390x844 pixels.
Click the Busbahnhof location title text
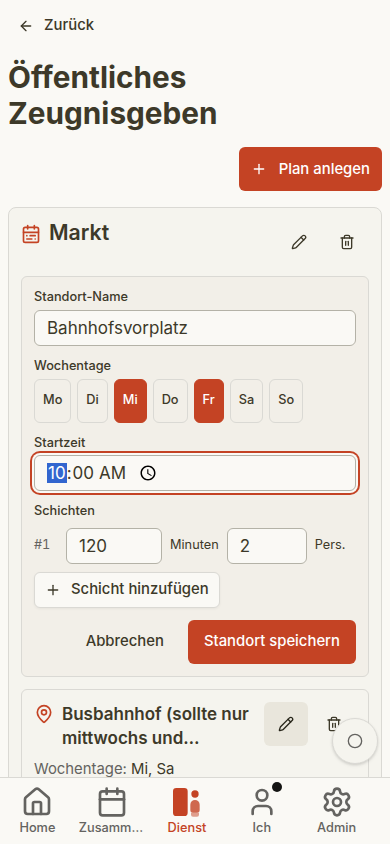(x=155, y=726)
